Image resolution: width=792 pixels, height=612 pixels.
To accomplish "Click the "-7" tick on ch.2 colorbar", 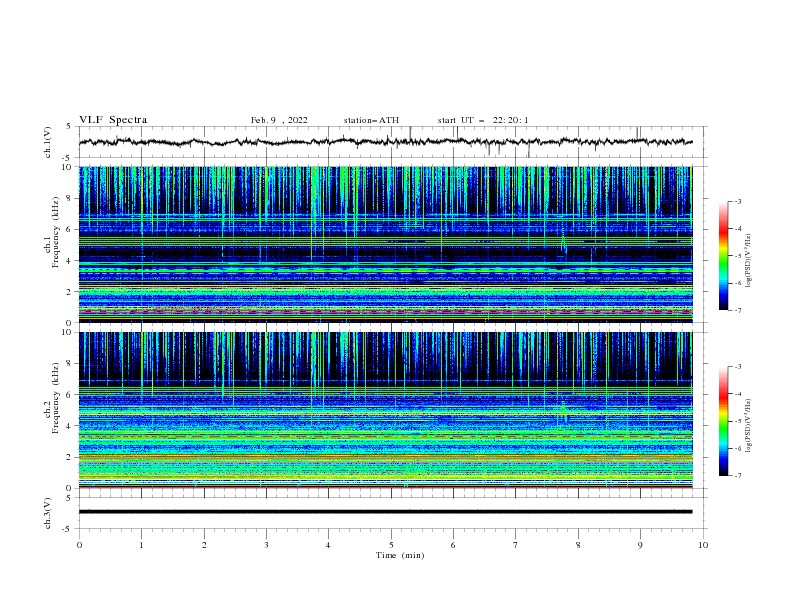I will tap(737, 476).
